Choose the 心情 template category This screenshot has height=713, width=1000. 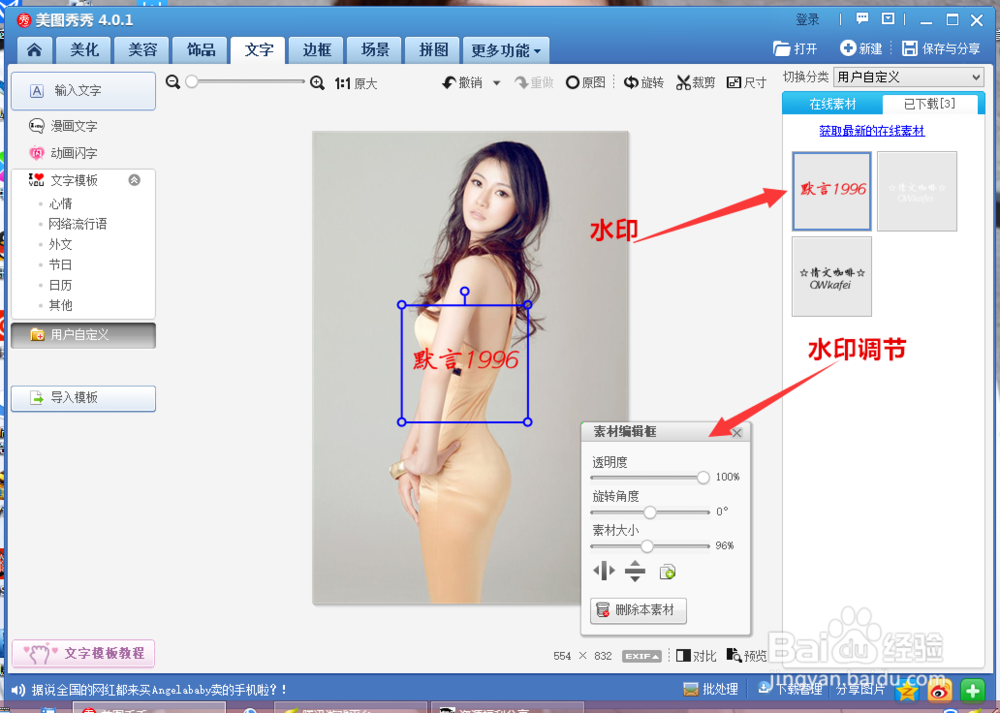click(x=61, y=203)
